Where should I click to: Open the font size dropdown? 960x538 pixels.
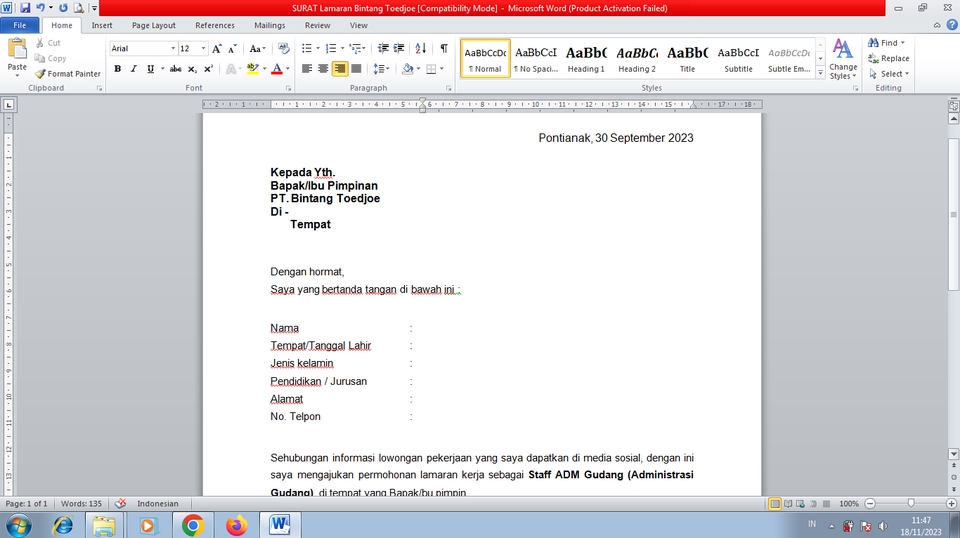203,48
